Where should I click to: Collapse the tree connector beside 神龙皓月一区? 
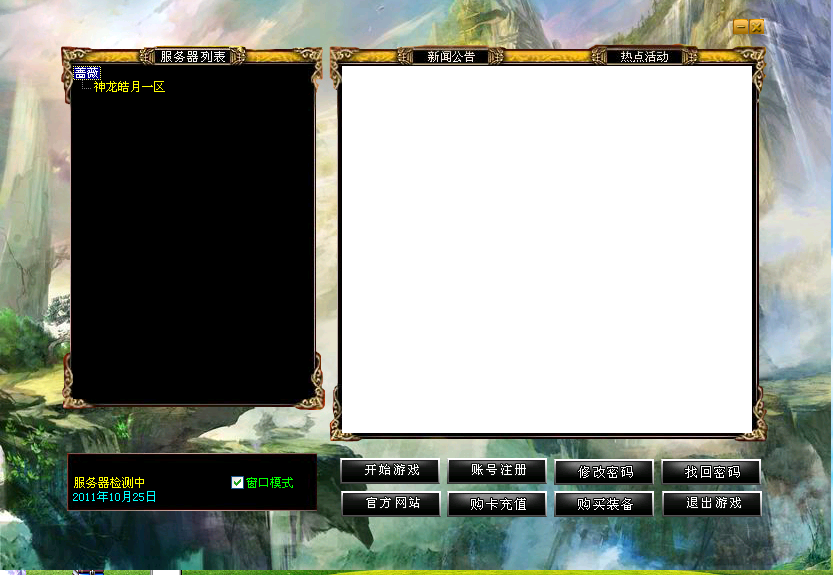tap(85, 88)
